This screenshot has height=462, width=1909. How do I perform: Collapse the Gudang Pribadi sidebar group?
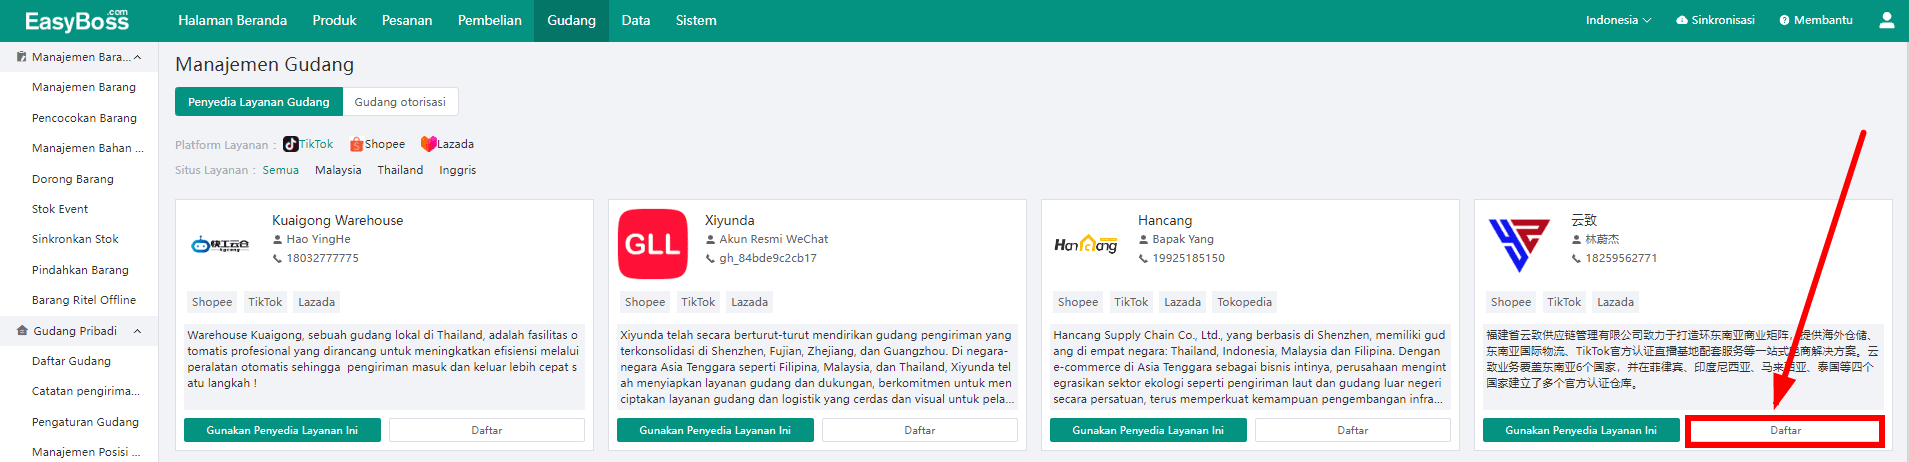(137, 331)
